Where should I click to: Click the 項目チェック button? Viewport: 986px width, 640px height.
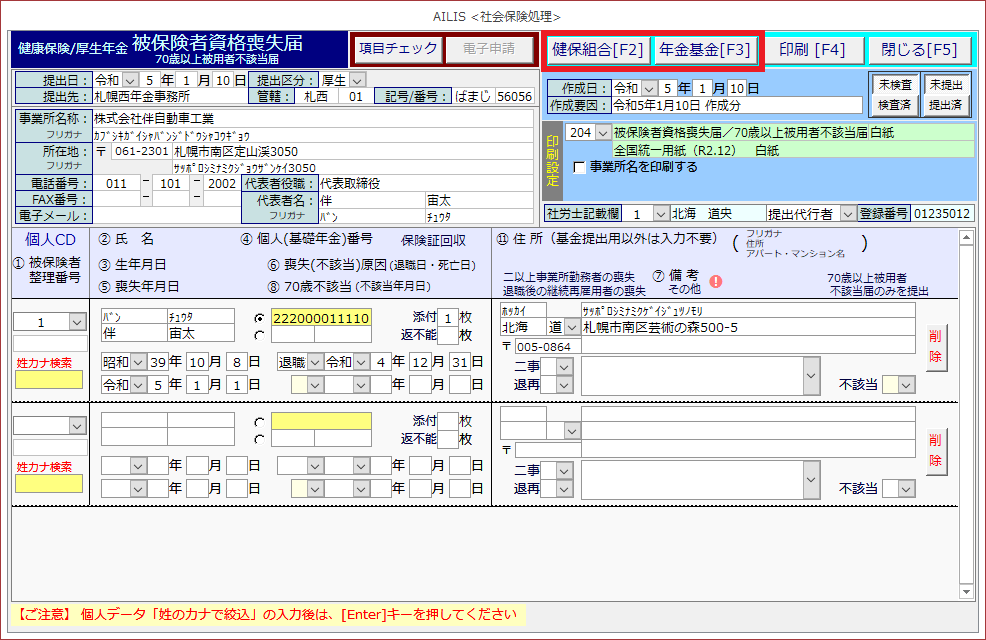[x=399, y=48]
